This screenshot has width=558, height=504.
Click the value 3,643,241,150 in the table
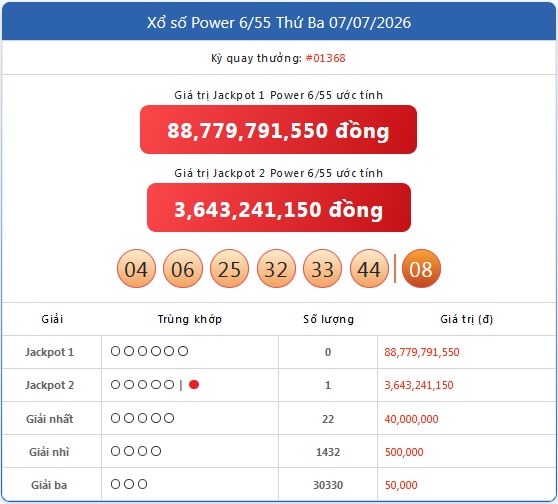[419, 385]
